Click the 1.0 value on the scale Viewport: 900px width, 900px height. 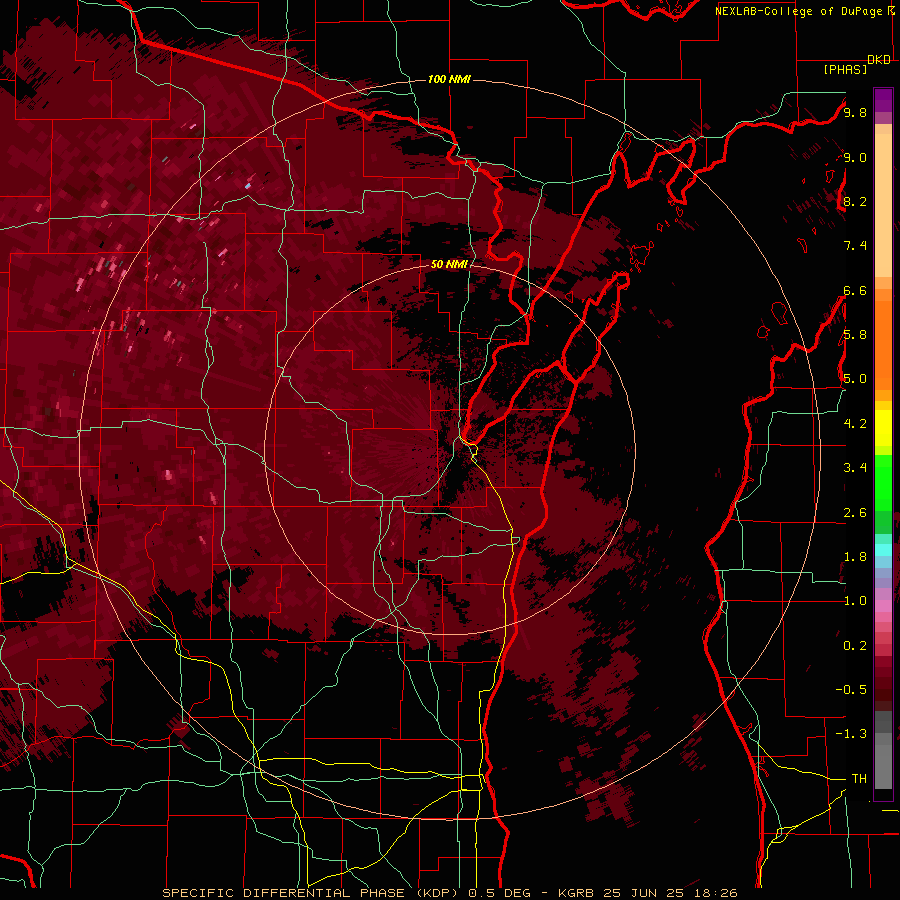[x=855, y=601]
